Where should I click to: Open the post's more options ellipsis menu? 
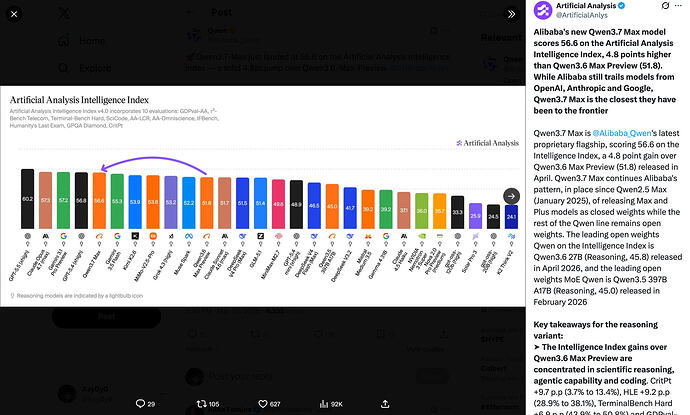tap(678, 6)
